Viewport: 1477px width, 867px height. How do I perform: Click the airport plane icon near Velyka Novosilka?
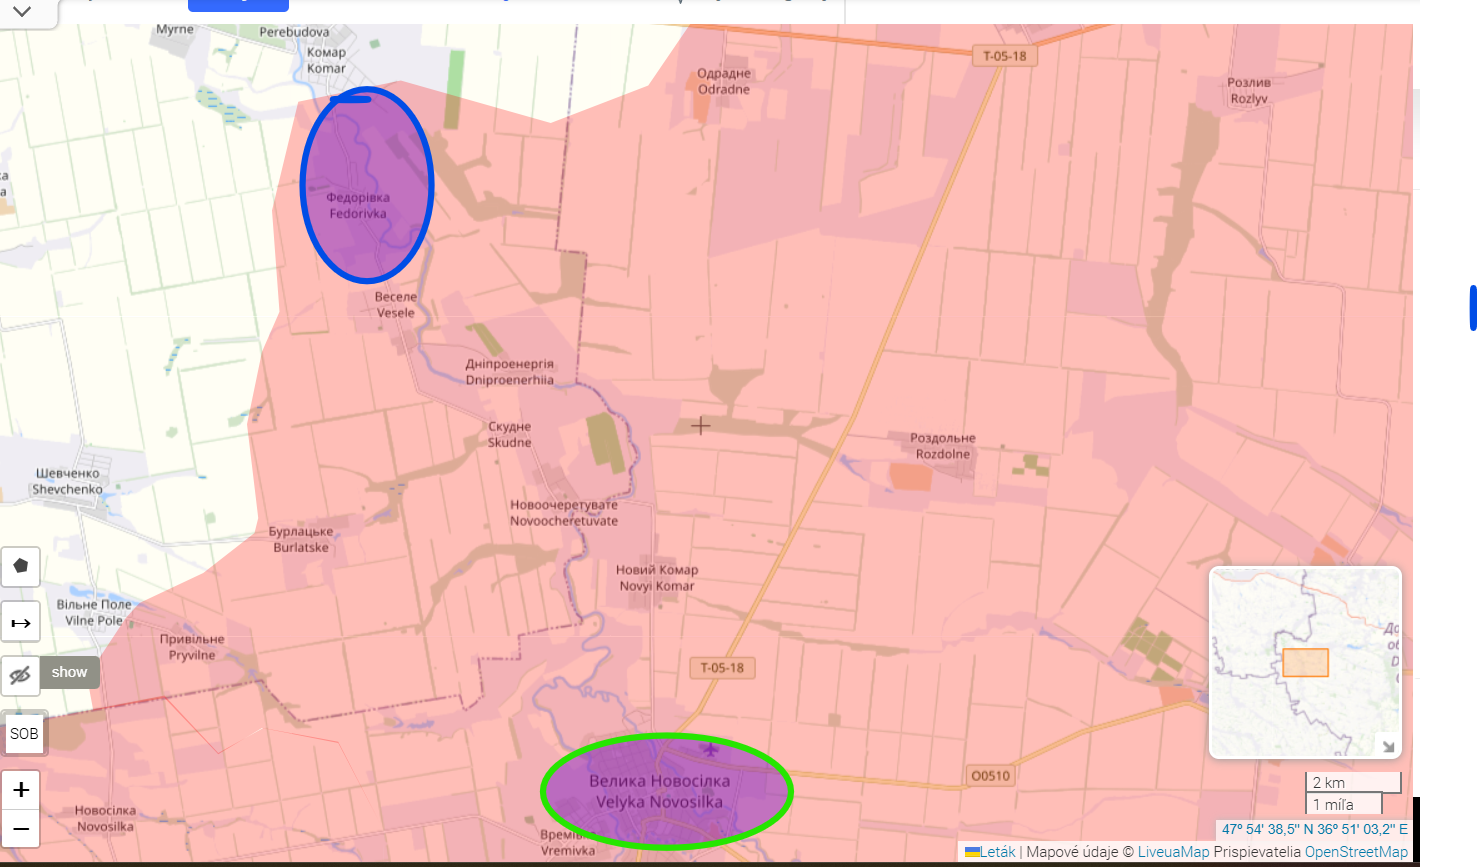[x=710, y=749]
